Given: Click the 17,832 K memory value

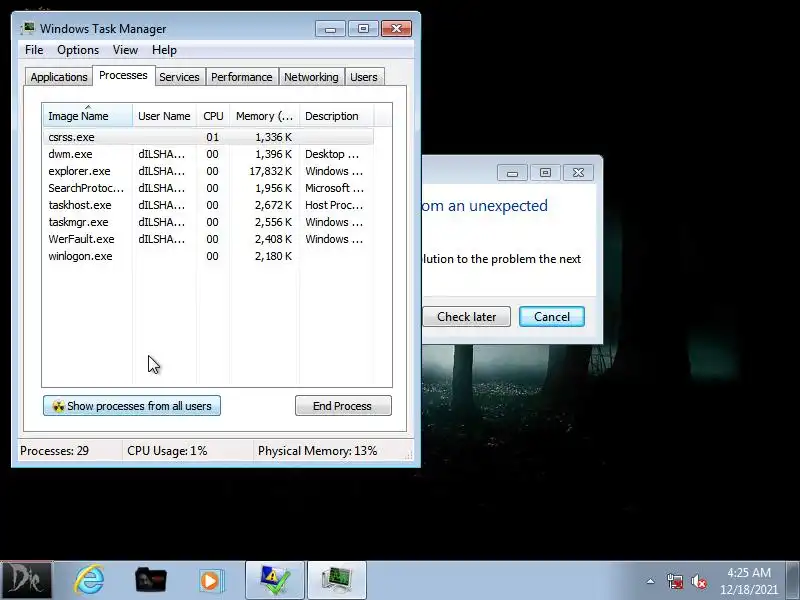Looking at the screenshot, I should 270,171.
